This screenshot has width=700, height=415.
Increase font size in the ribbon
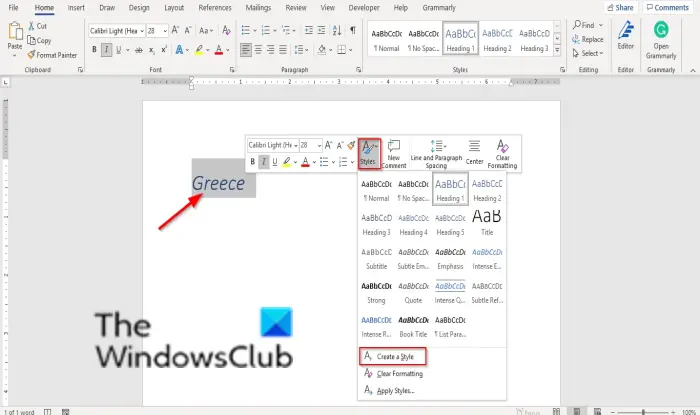[x=175, y=30]
